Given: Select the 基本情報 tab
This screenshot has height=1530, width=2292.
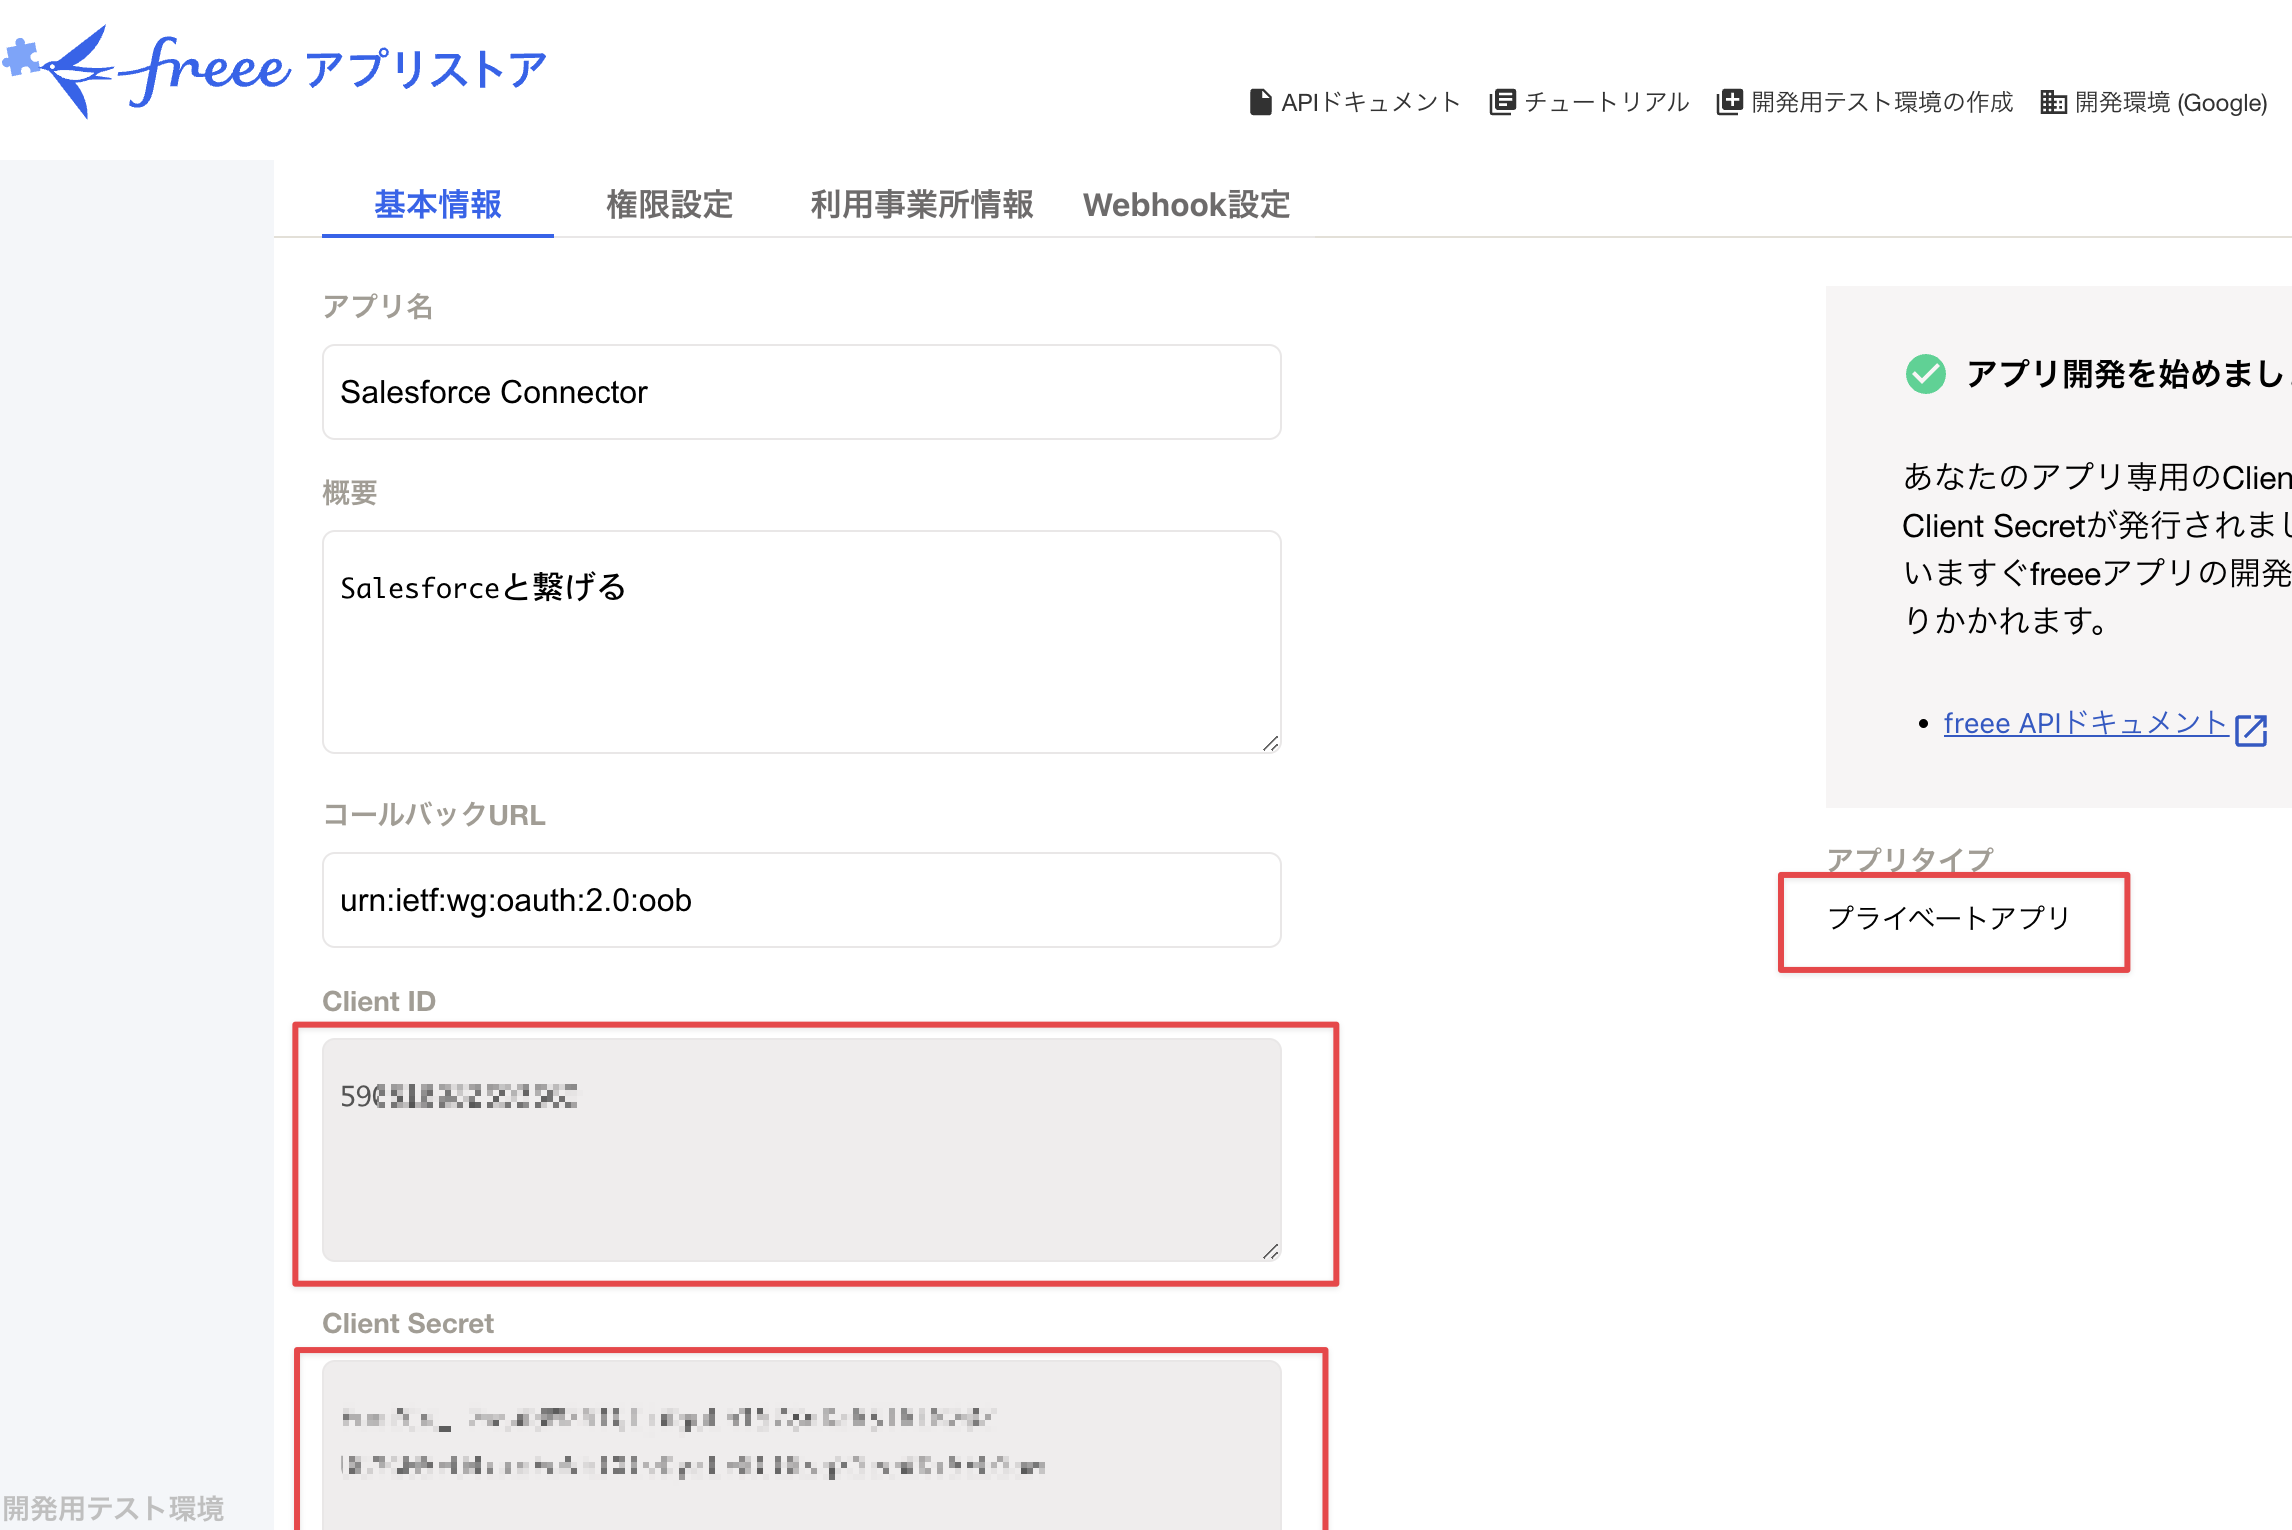Looking at the screenshot, I should 438,205.
